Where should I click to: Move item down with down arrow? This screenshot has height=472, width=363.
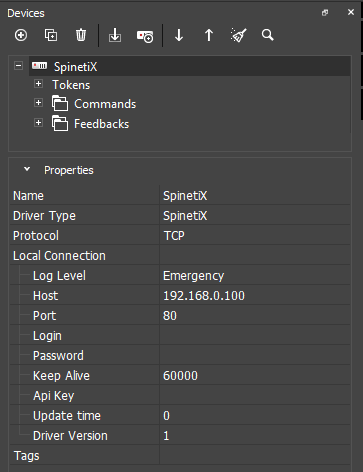[x=179, y=35]
